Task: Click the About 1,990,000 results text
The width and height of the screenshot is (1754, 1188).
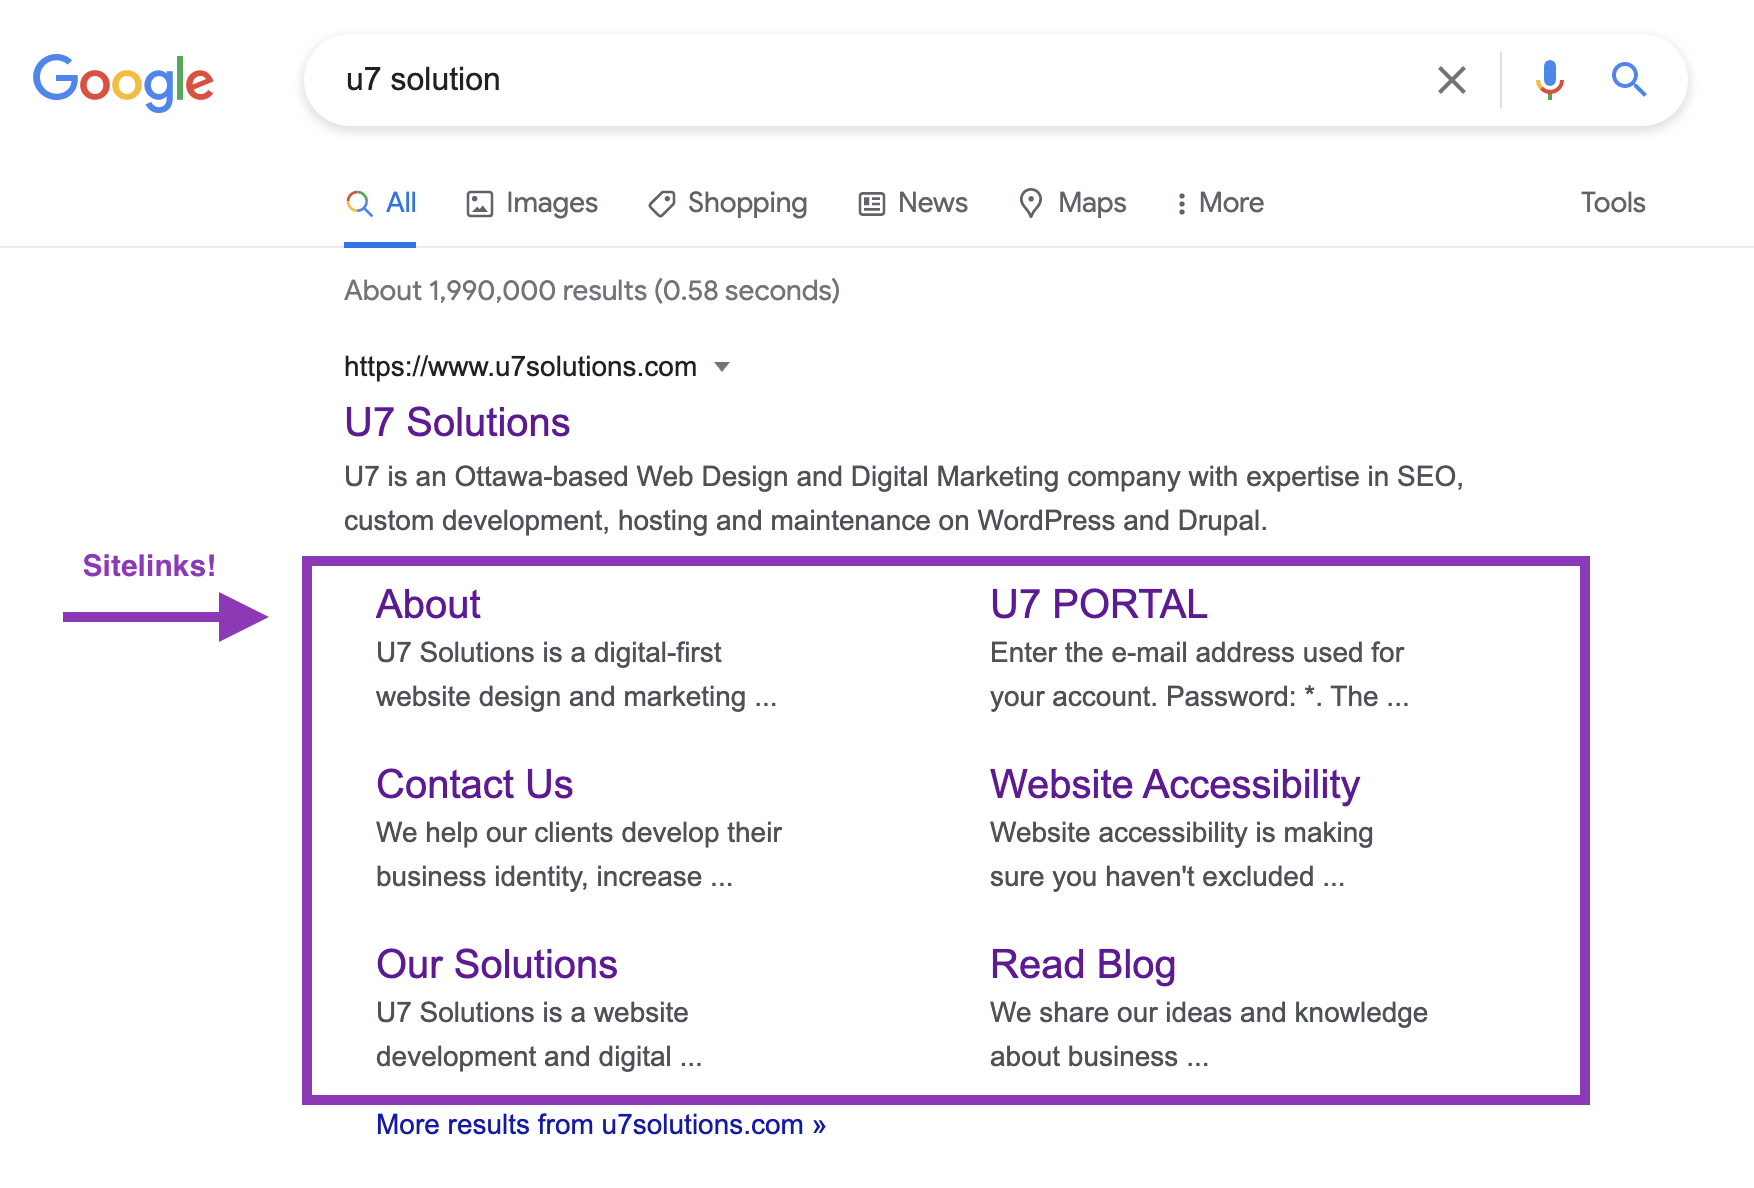Action: (x=592, y=291)
